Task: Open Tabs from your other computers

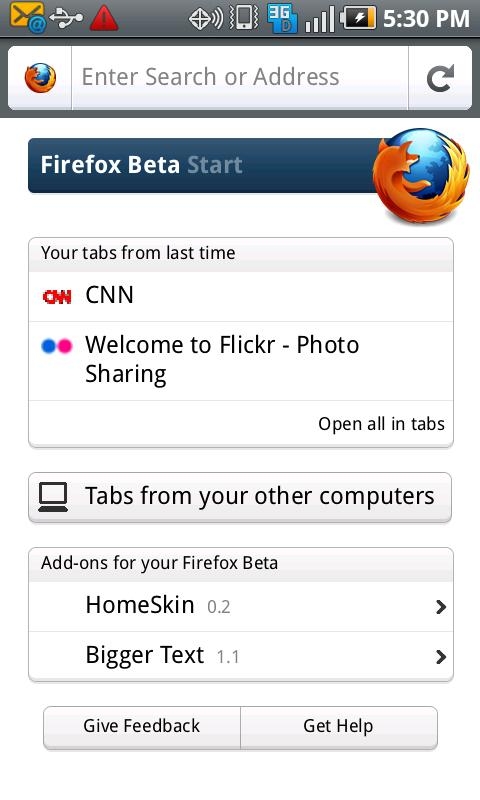Action: (240, 497)
